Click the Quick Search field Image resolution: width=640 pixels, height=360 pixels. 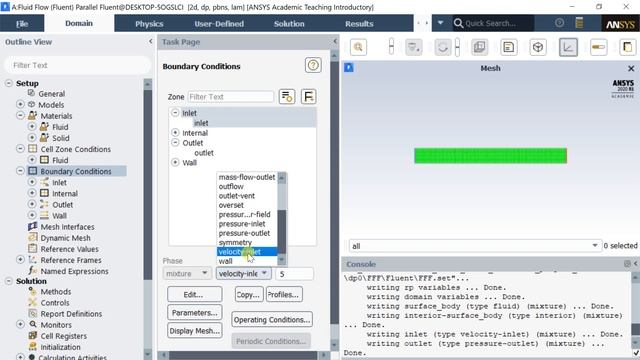point(492,24)
